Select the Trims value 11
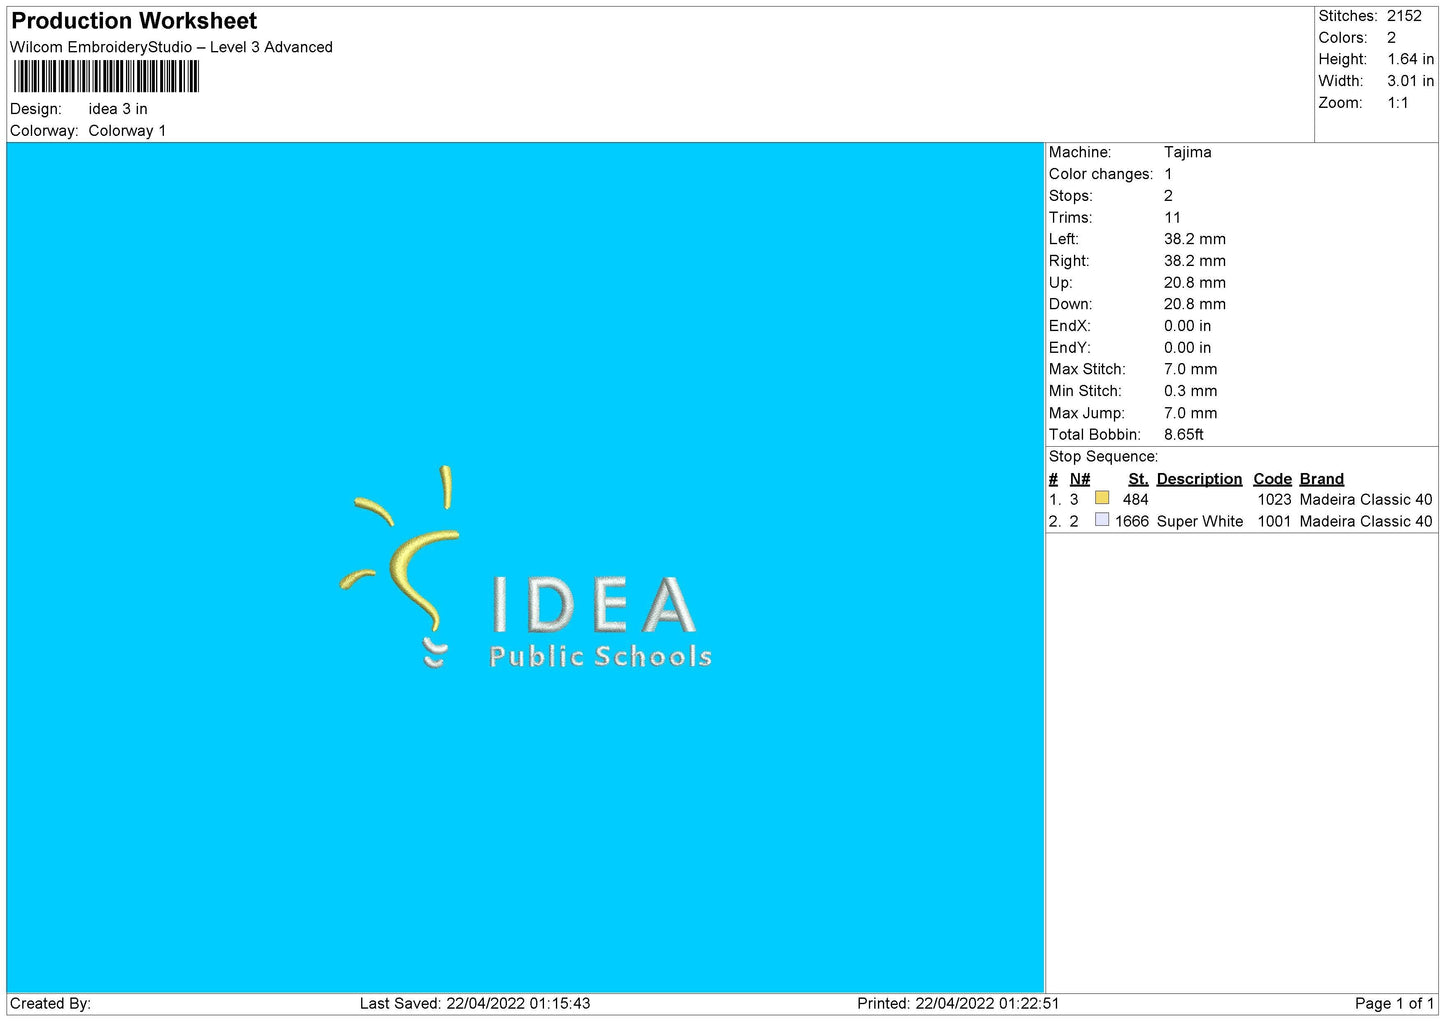 tap(1172, 218)
